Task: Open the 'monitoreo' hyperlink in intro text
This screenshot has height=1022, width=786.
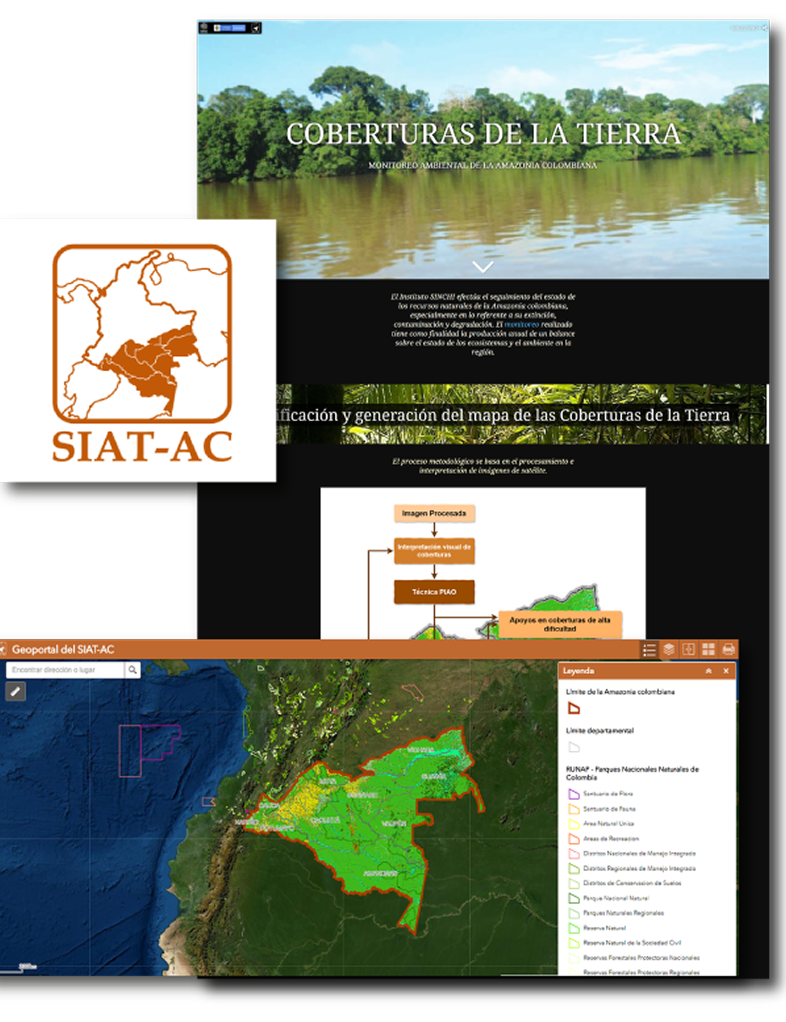Action: 521,324
